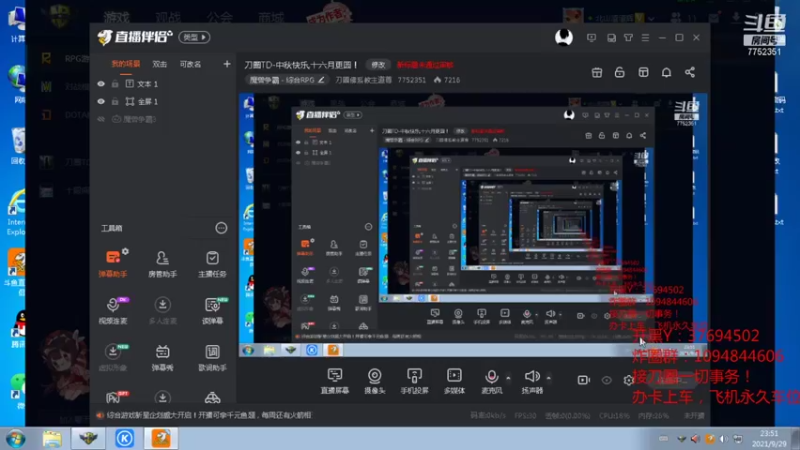Open 弹幕助手 settings gear

pyautogui.click(x=125, y=252)
